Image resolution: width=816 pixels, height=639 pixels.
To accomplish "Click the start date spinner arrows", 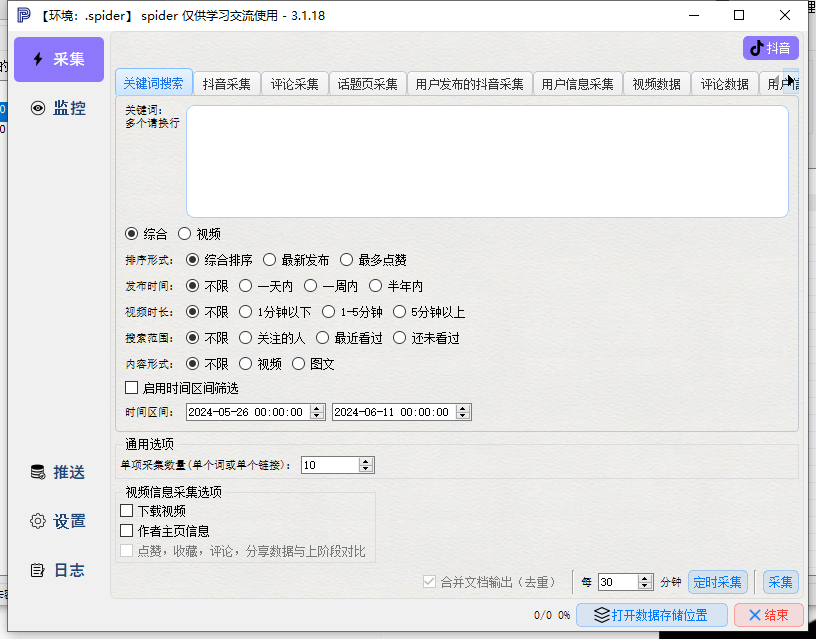I will click(x=317, y=412).
